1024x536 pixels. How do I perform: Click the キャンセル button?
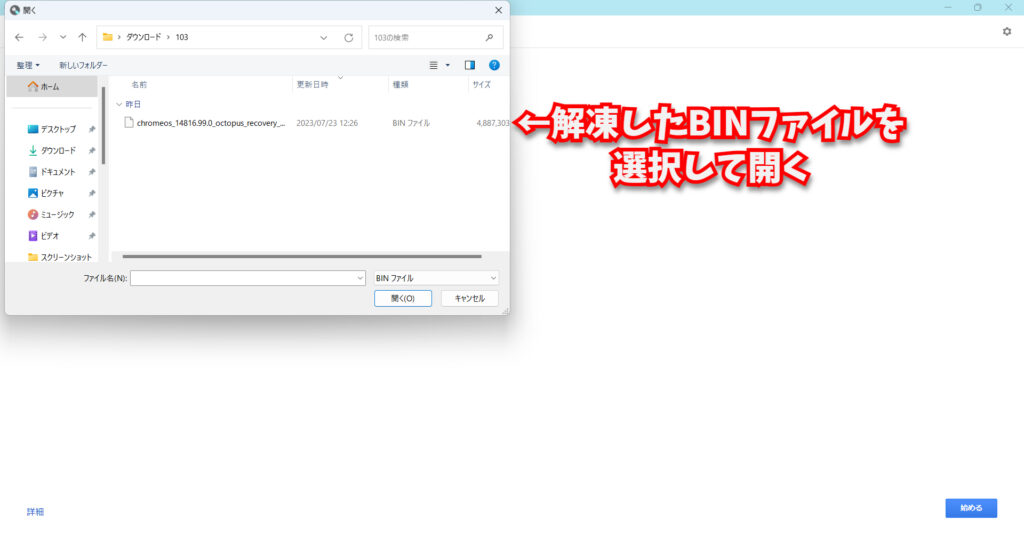(x=469, y=298)
